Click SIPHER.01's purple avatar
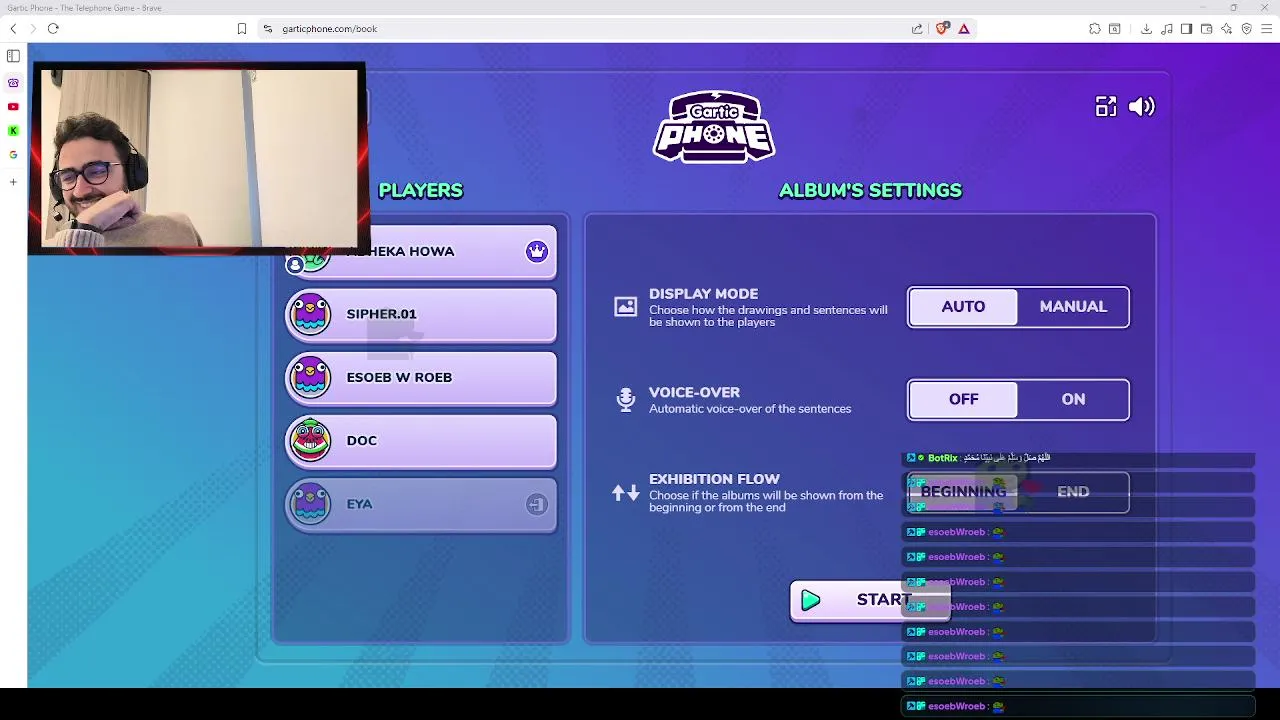This screenshot has height=720, width=1280. tap(310, 314)
